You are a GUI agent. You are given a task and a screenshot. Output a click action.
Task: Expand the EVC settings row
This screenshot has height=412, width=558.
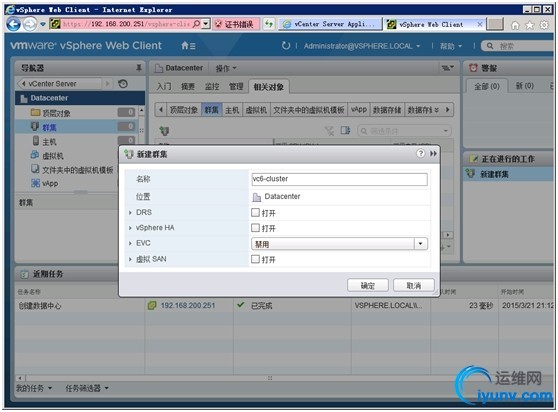click(130, 243)
